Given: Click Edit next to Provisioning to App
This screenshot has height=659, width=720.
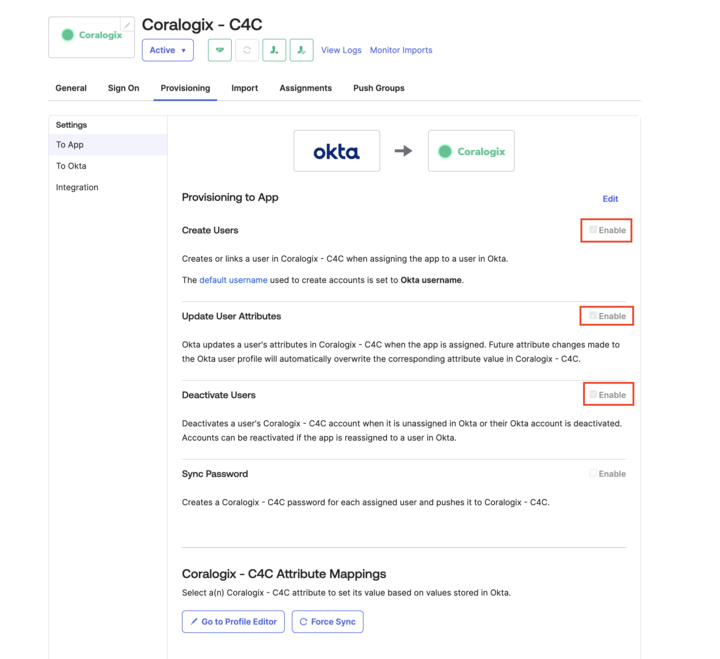Looking at the screenshot, I should (x=610, y=199).
